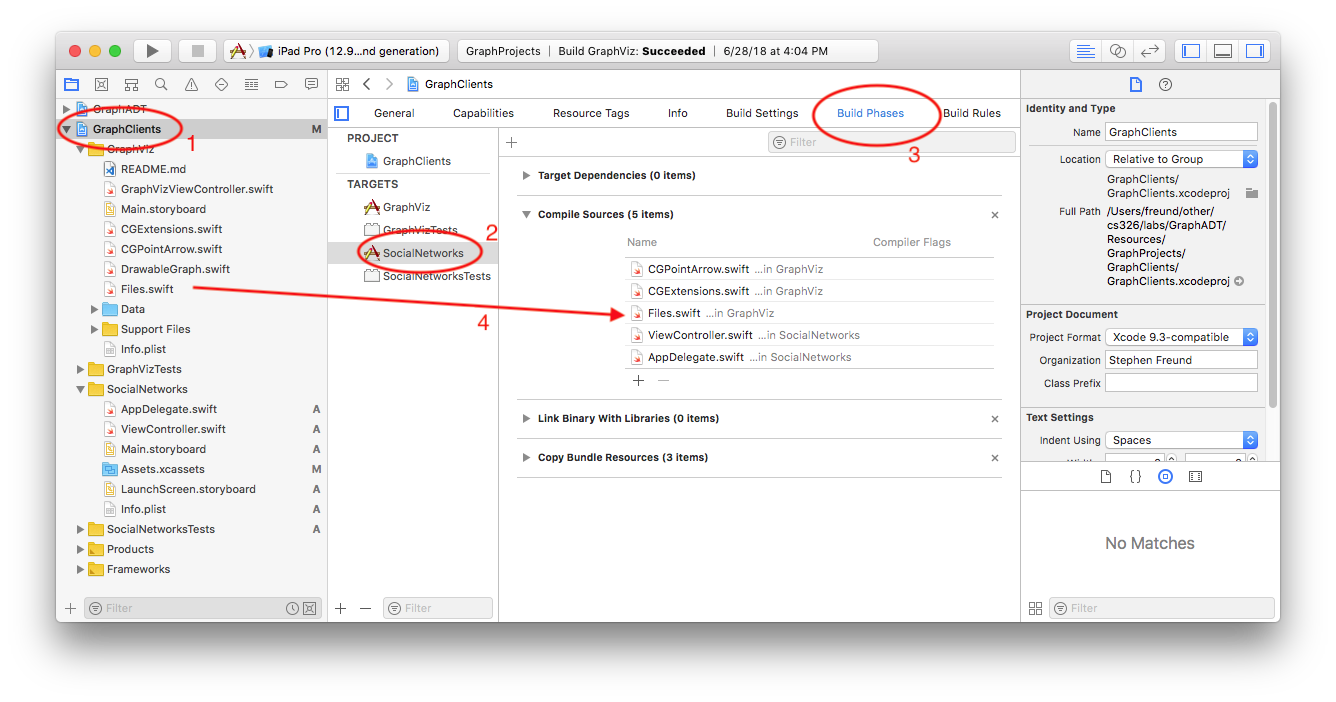
Task: Open the Debug navigator
Action: click(x=251, y=84)
